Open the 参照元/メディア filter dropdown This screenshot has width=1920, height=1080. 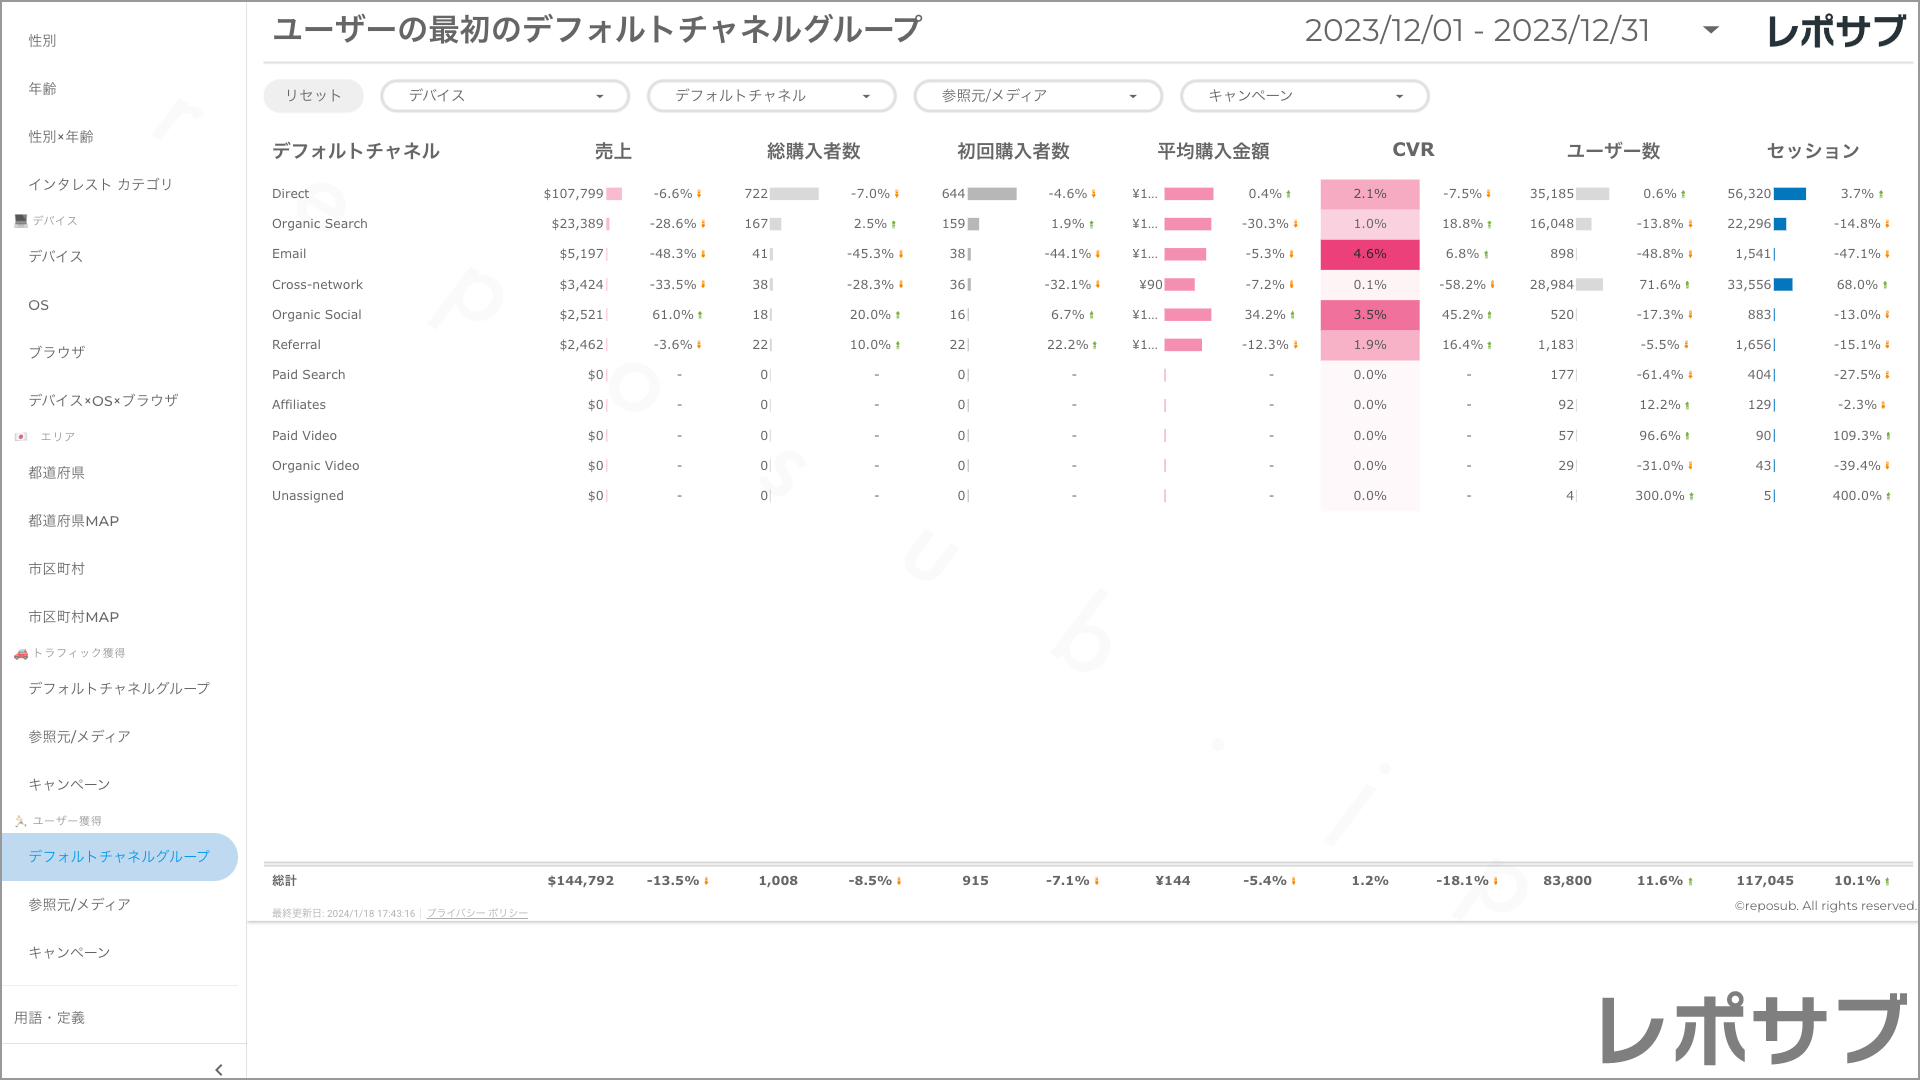[1037, 96]
